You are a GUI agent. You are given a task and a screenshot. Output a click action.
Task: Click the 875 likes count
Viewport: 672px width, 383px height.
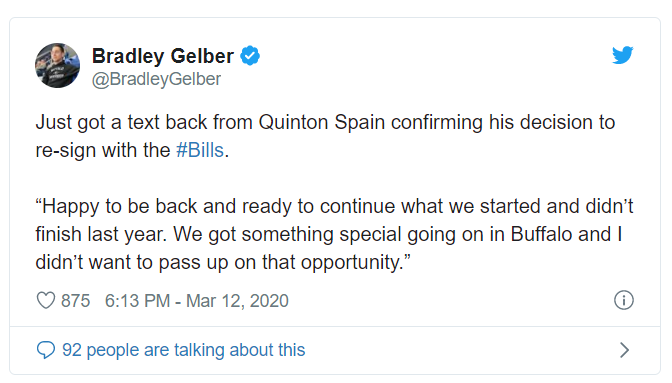pyautogui.click(x=75, y=301)
